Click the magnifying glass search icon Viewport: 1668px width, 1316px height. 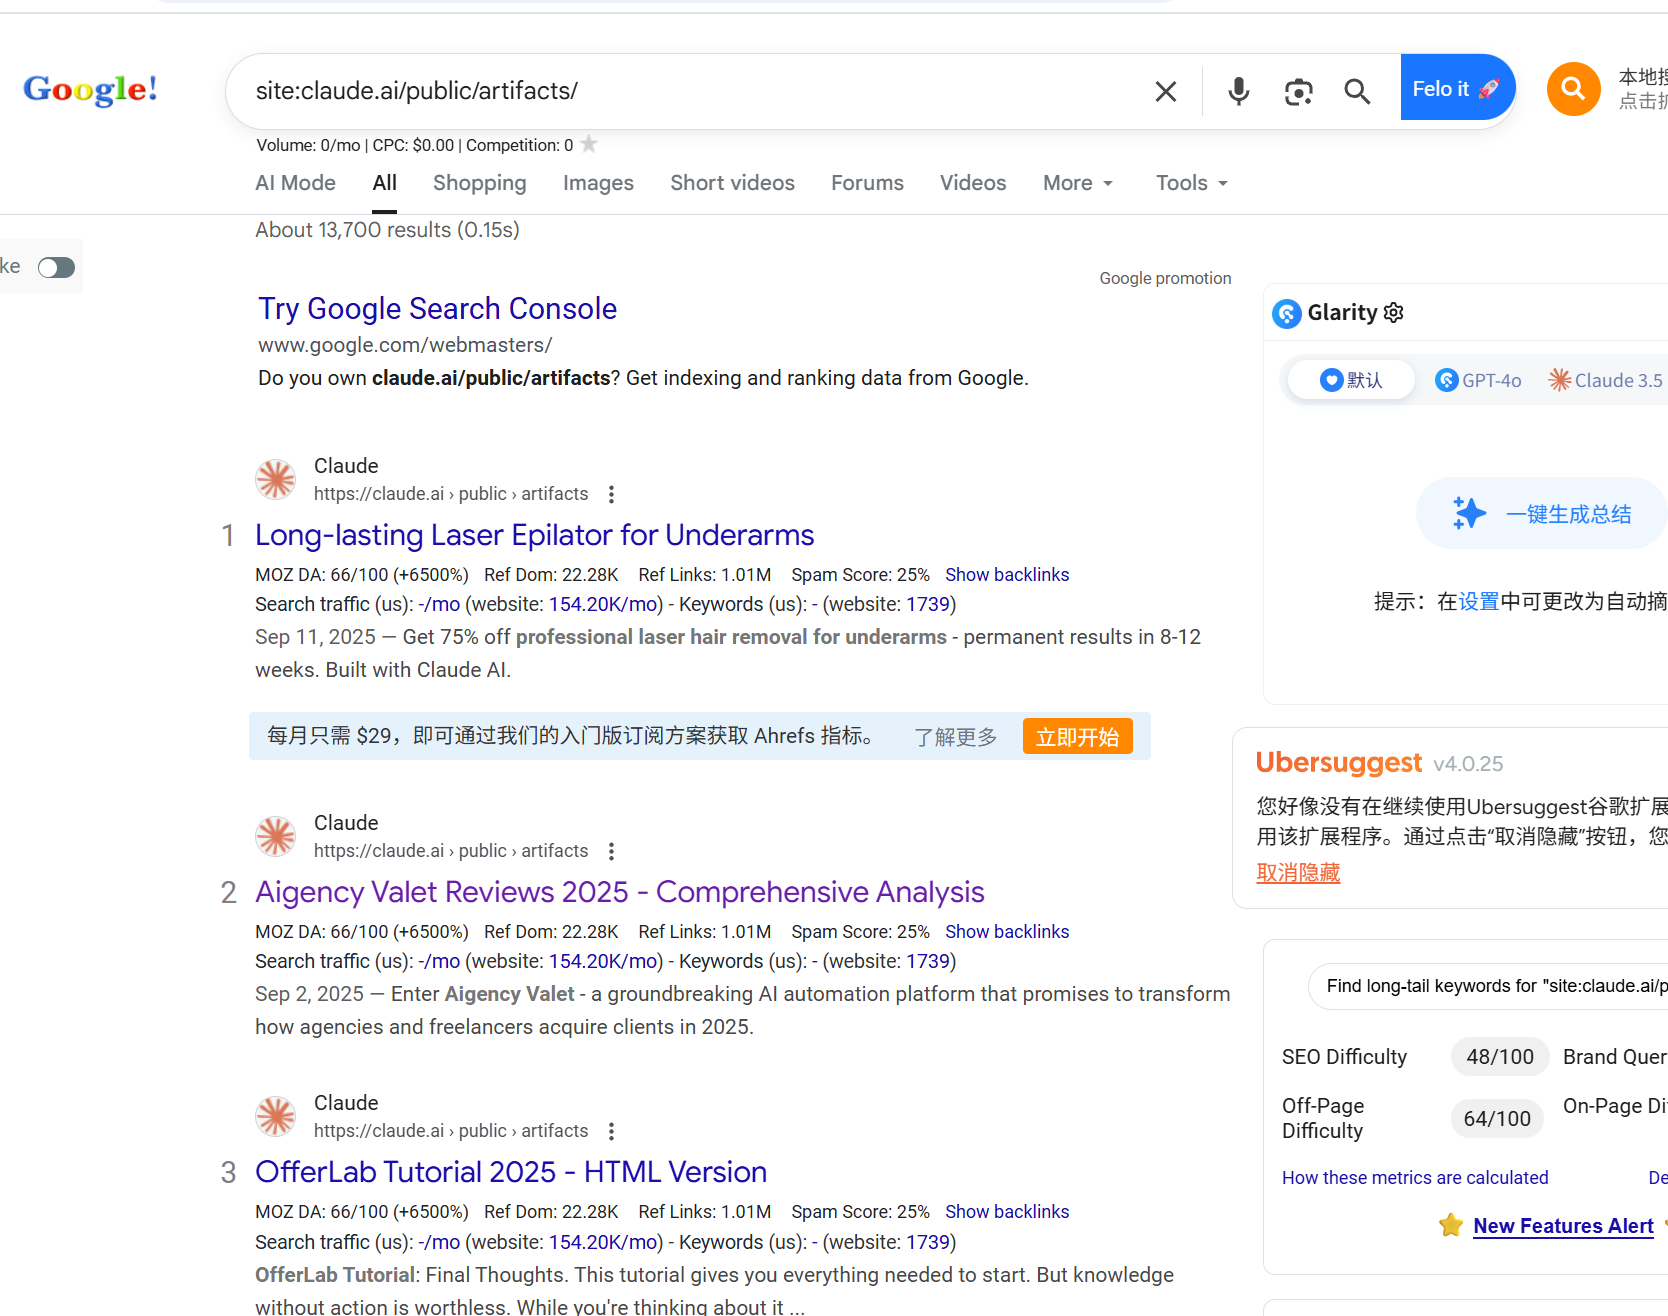click(x=1357, y=92)
